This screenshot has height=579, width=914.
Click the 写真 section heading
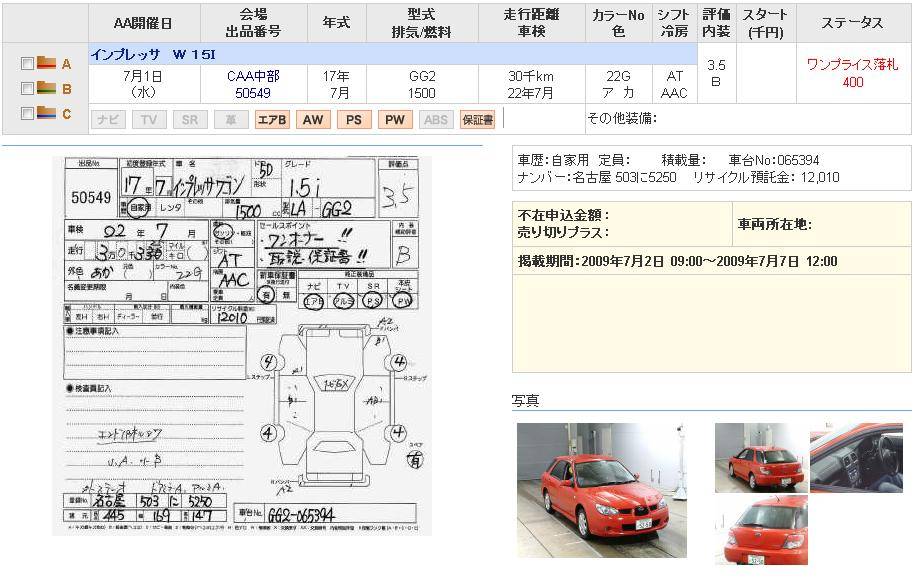[x=525, y=401]
